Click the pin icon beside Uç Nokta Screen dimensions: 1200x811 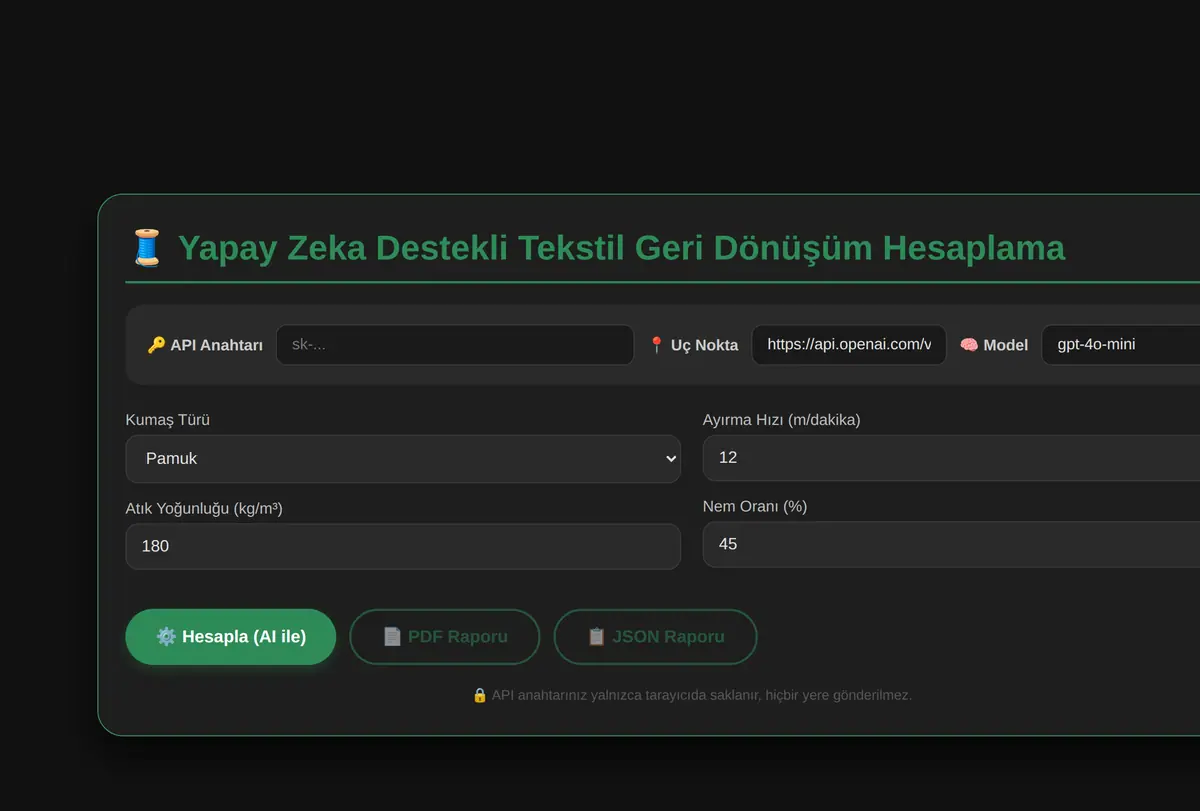pyautogui.click(x=656, y=345)
